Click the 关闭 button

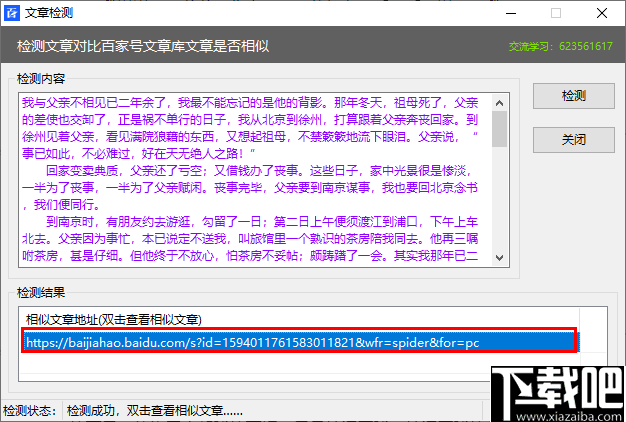click(573, 140)
